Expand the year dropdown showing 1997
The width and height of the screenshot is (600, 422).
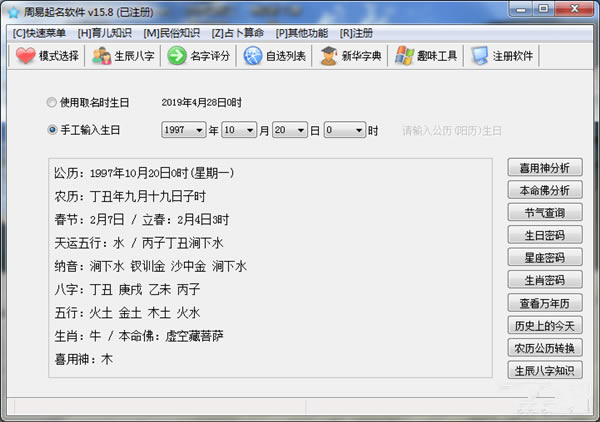tap(199, 130)
